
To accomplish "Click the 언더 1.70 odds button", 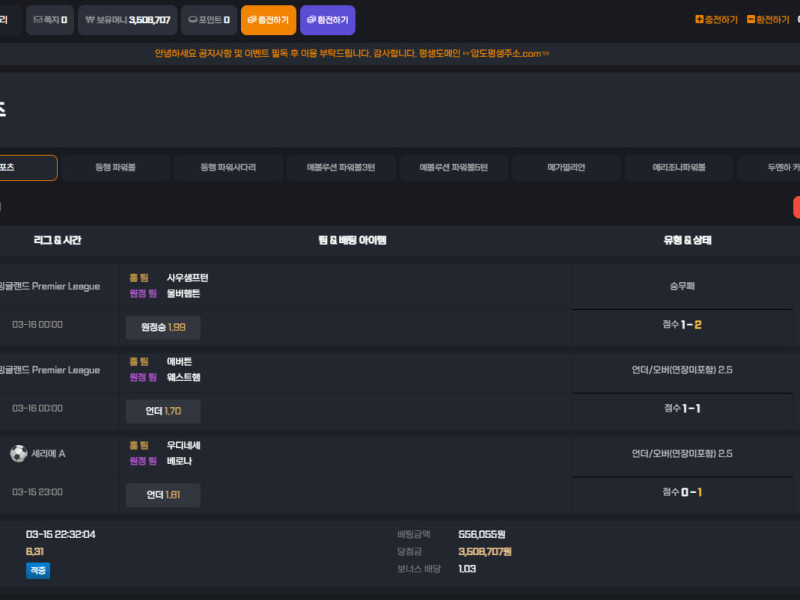I will [x=163, y=410].
